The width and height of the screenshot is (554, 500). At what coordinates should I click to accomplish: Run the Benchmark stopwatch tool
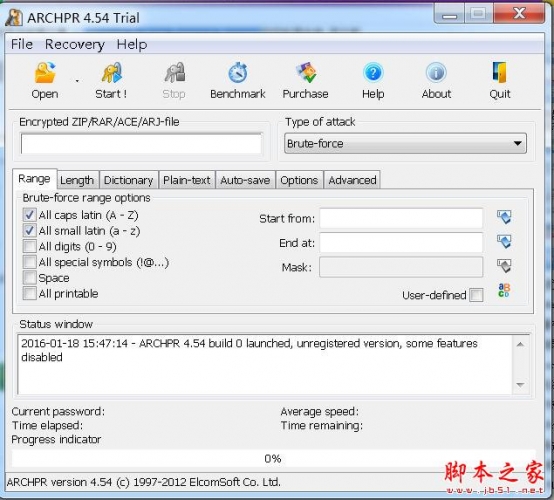(x=238, y=72)
